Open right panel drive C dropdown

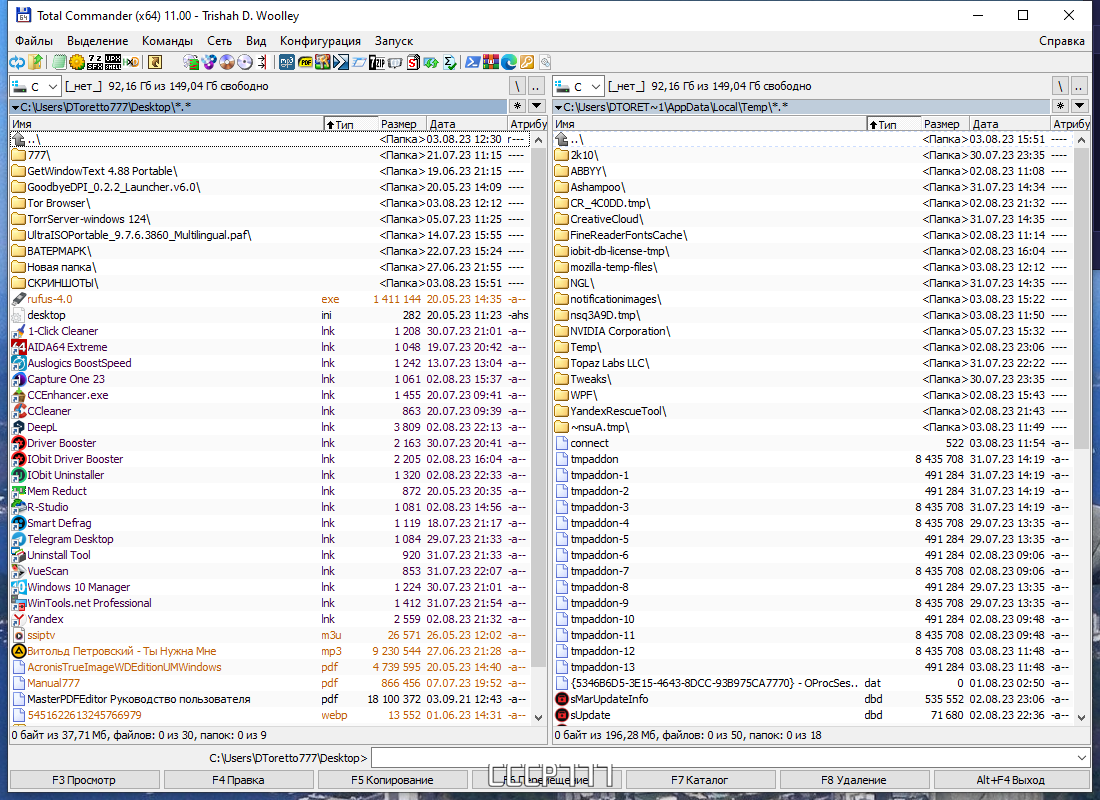point(578,86)
